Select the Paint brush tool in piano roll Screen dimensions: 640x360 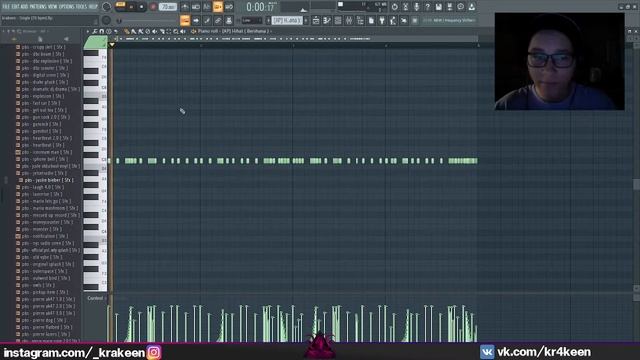pyautogui.click(x=133, y=31)
